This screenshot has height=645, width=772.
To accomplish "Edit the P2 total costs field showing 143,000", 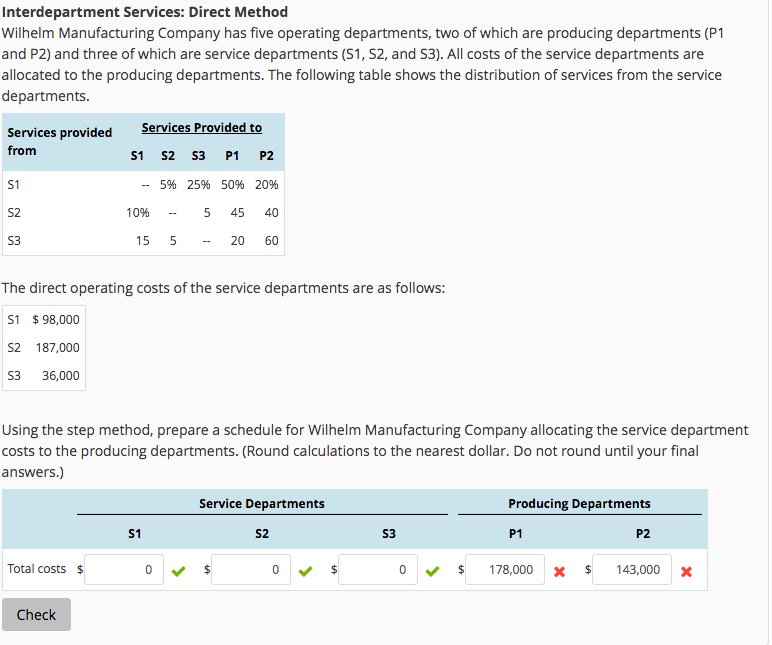I will (x=632, y=570).
